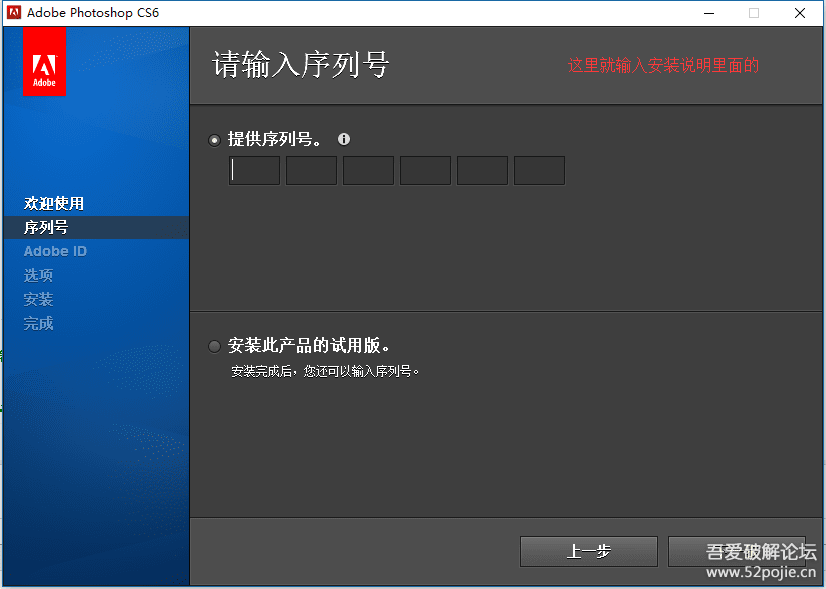Focus the second serial number field
Viewport: 826px width, 589px height.
[311, 170]
